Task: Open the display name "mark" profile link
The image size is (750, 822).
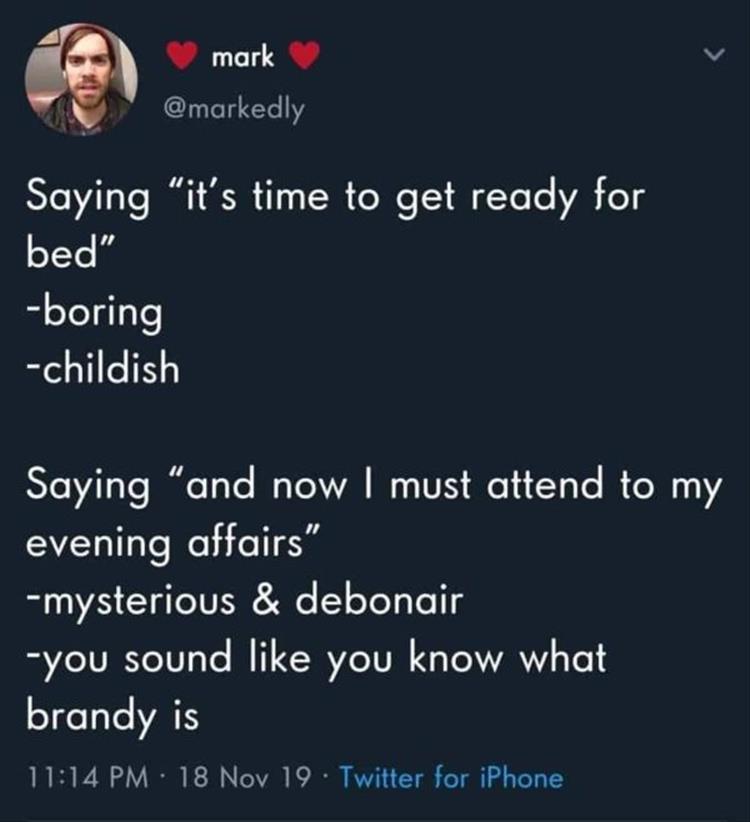Action: click(x=243, y=59)
